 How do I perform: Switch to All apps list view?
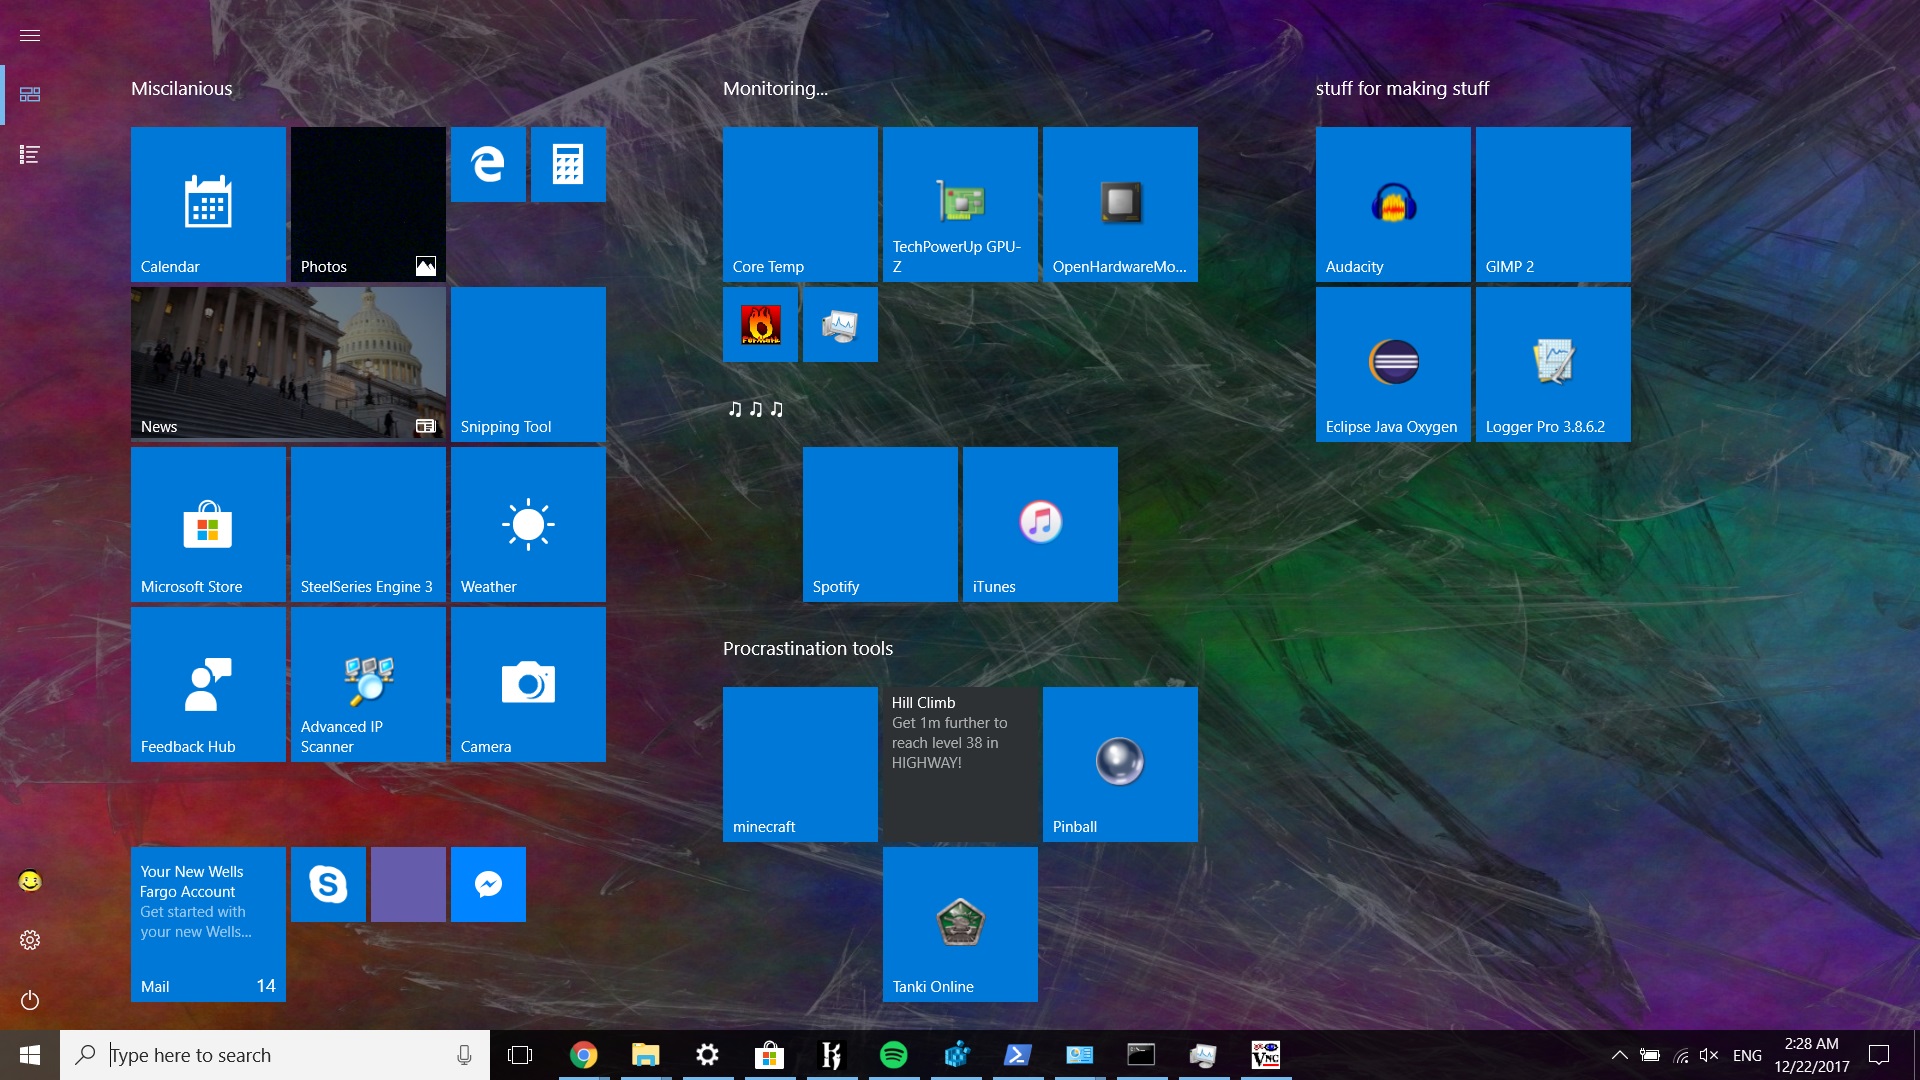[x=30, y=155]
